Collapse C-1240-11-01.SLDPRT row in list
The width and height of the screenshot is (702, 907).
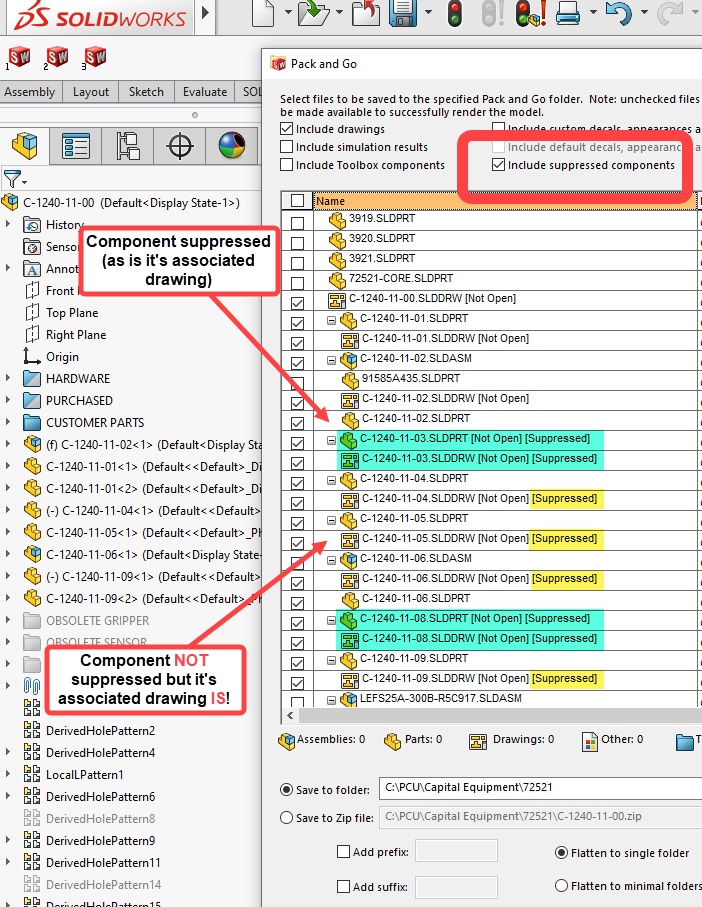pos(331,320)
